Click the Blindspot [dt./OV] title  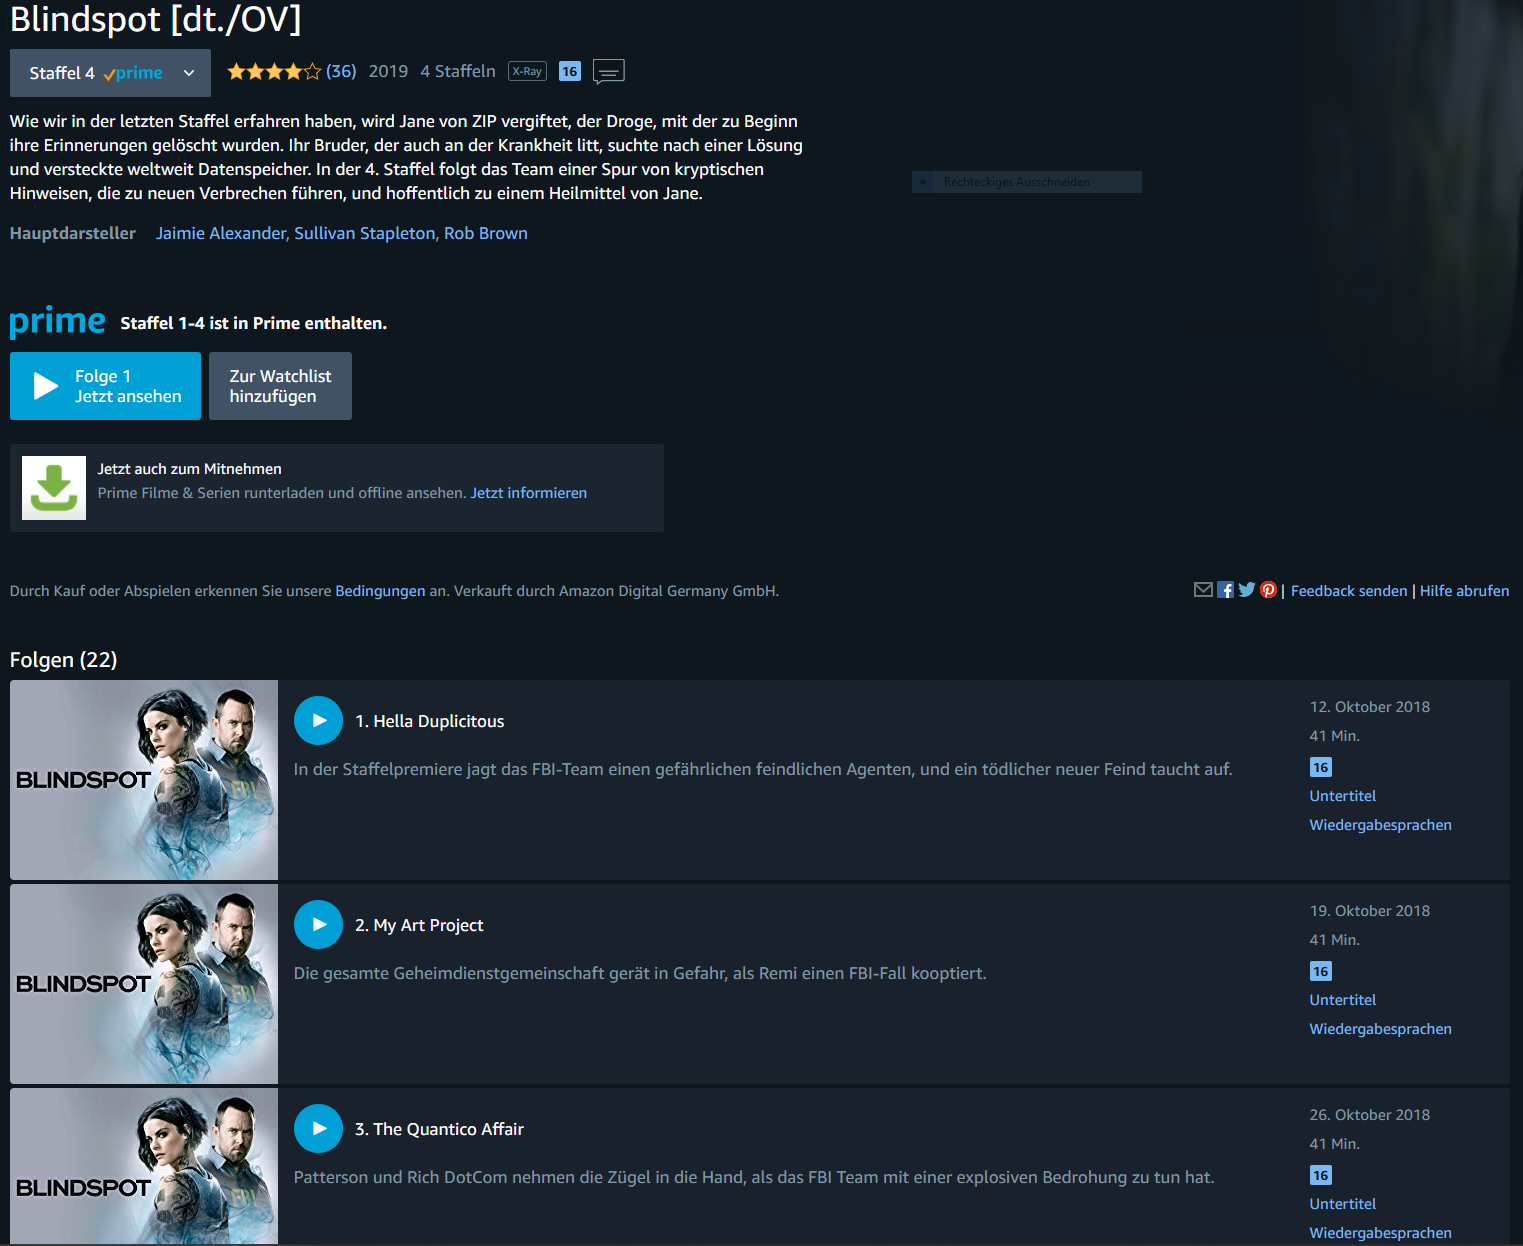point(156,19)
